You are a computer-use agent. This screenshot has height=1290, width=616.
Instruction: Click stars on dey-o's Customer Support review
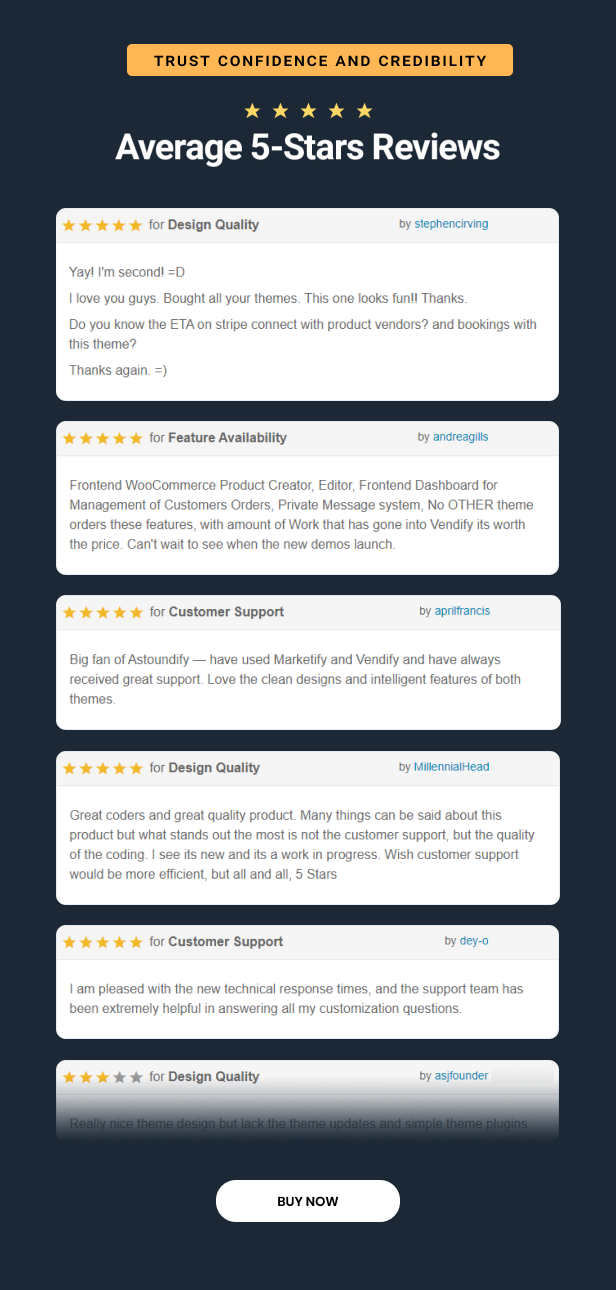(x=102, y=942)
